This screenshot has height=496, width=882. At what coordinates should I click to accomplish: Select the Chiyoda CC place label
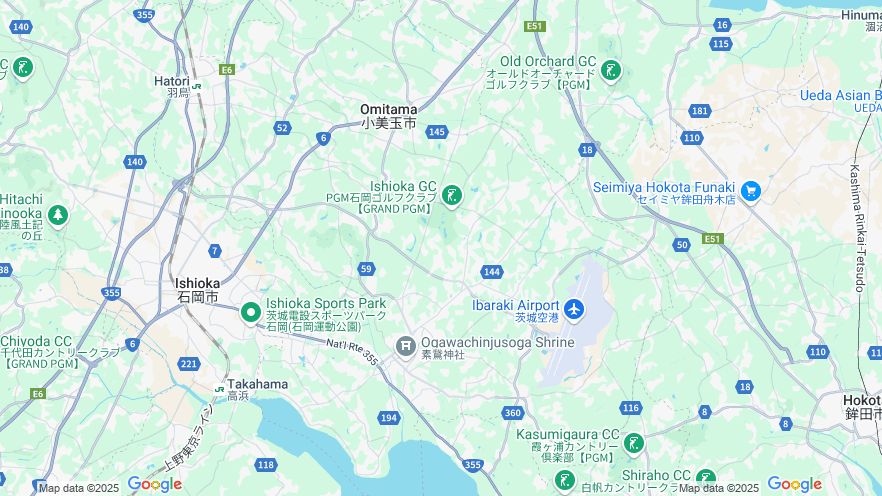click(x=36, y=341)
